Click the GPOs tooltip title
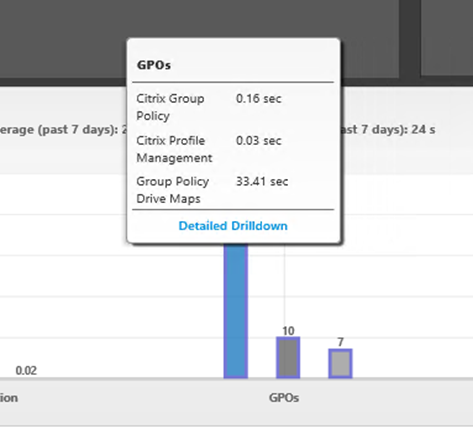Viewport: 473px width, 434px height. 154,65
